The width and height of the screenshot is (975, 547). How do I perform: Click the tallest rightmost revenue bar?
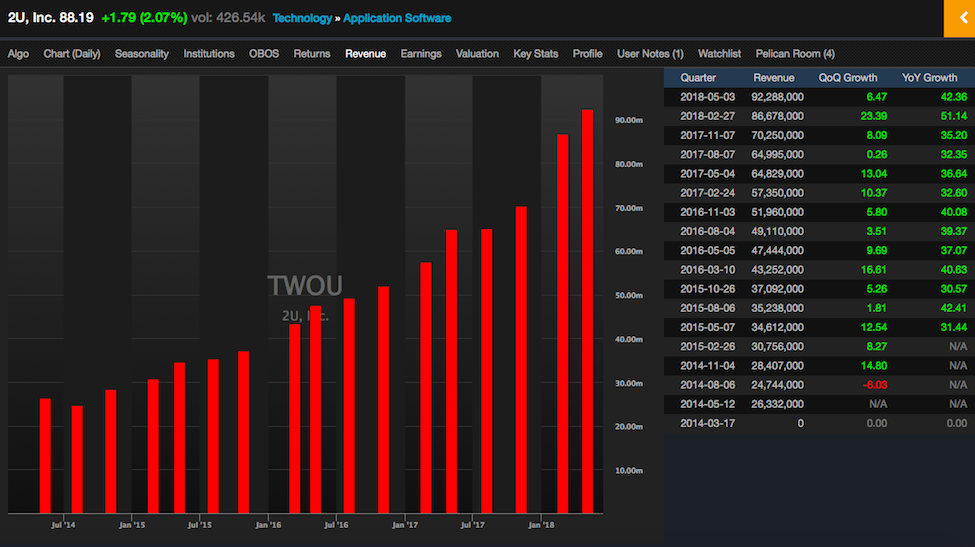(x=587, y=311)
